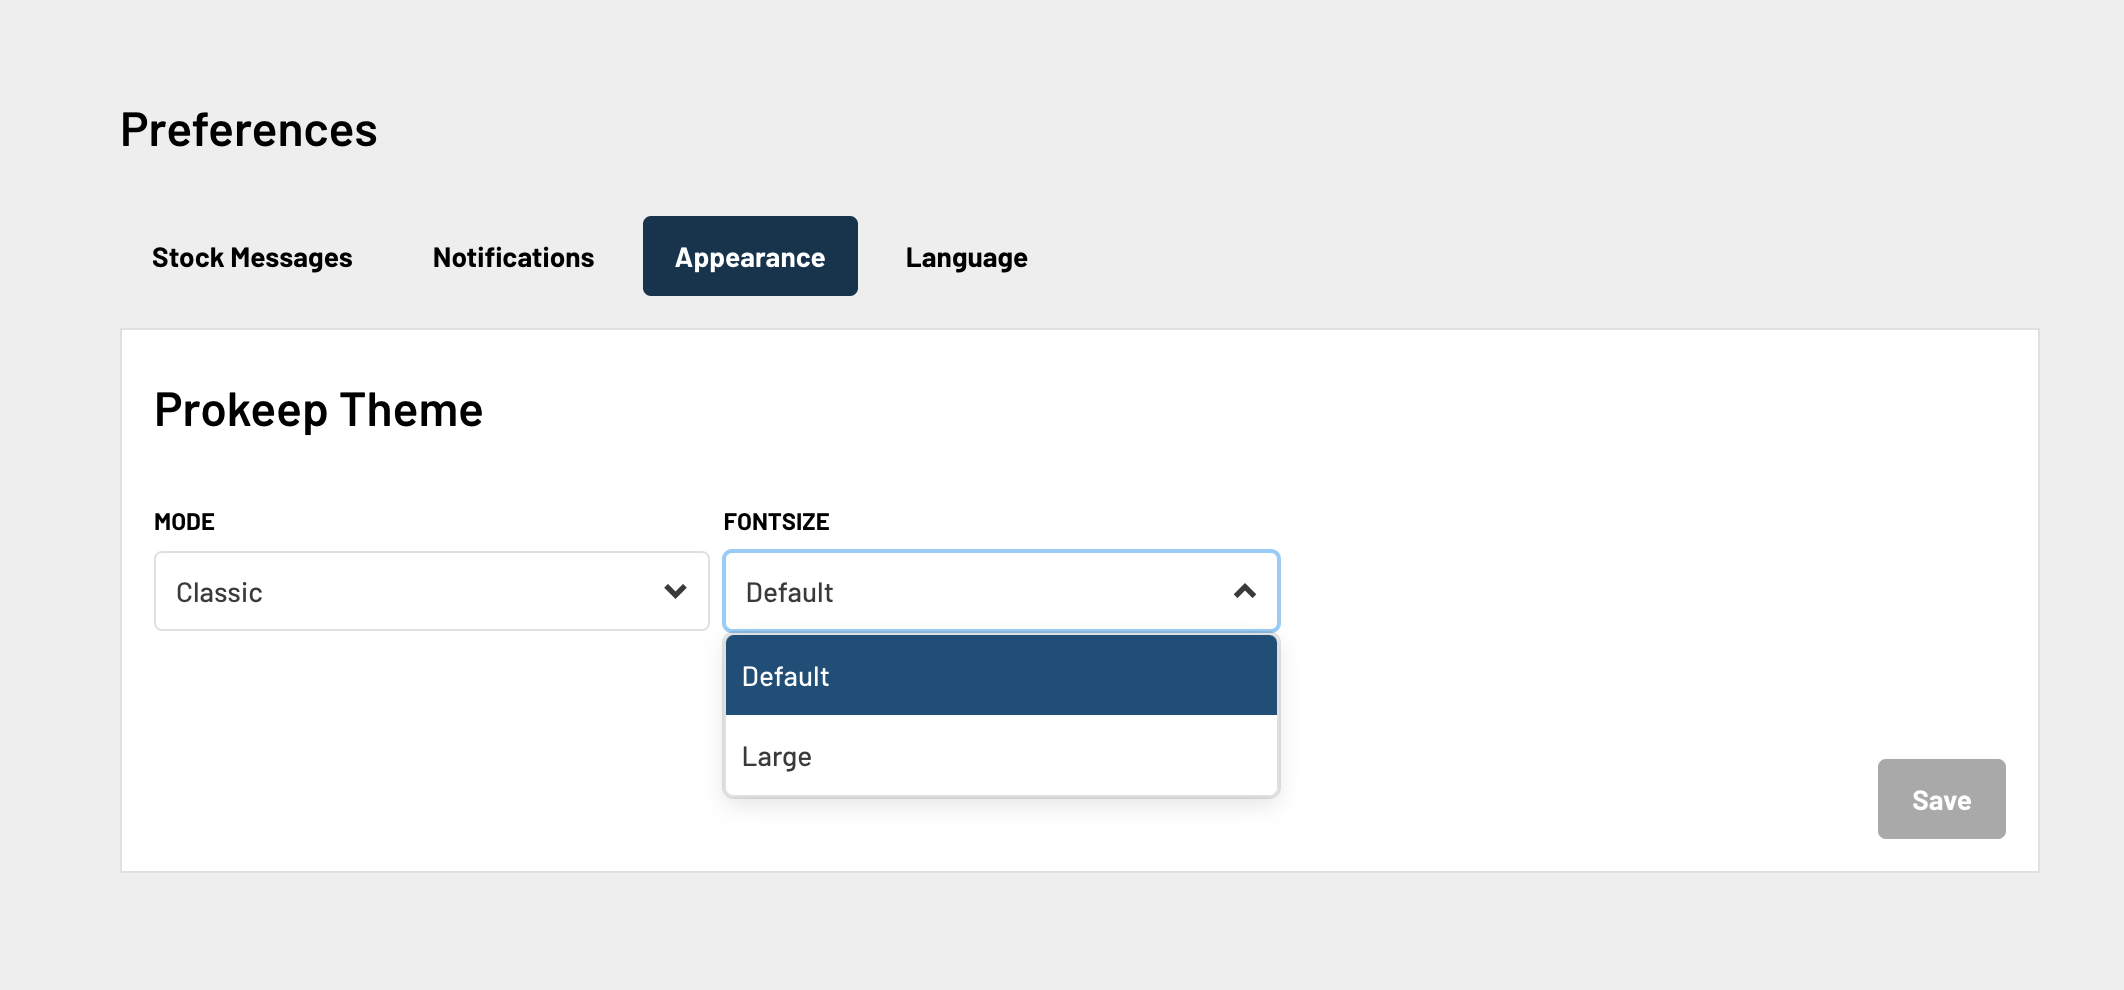Screen dimensions: 2124x990
Task: Open the Stock Messages tab
Action: point(252,257)
